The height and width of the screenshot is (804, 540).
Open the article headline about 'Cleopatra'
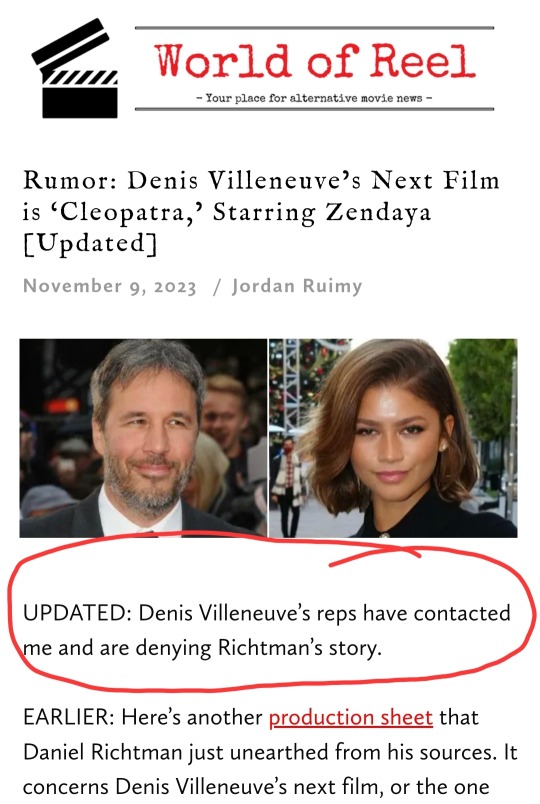pyautogui.click(x=261, y=212)
